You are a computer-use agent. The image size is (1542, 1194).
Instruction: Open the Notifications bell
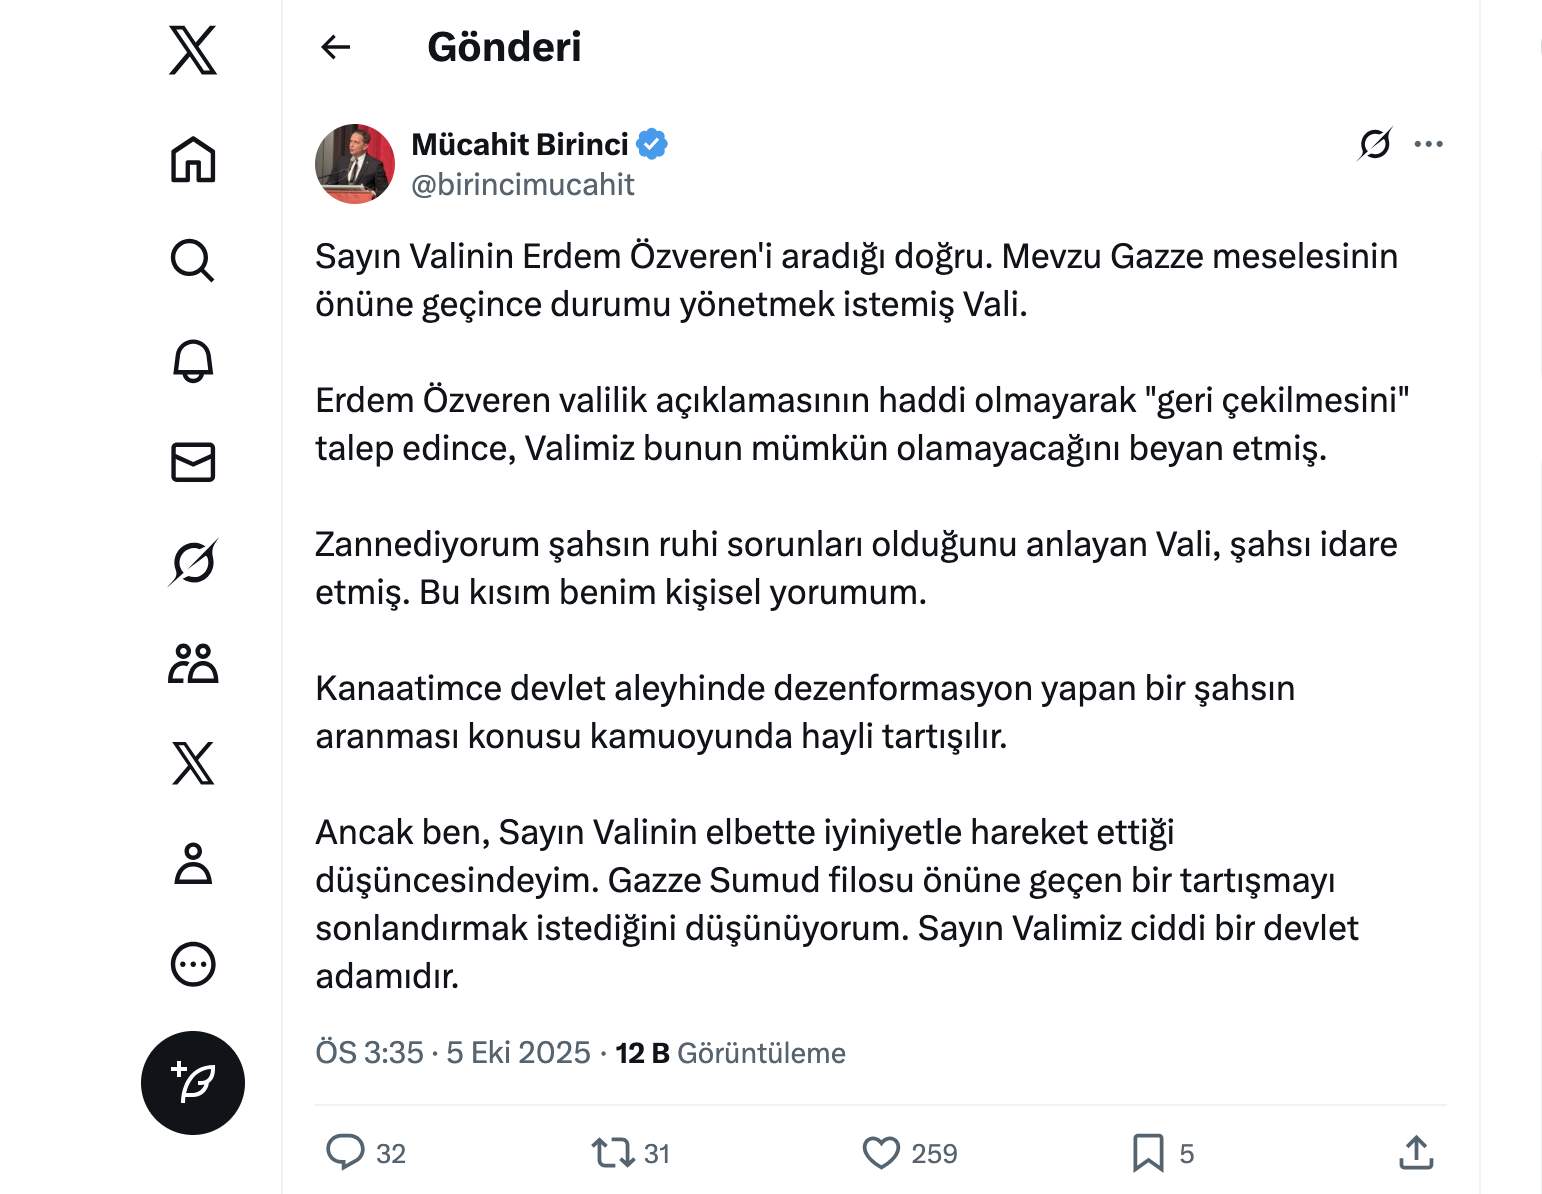193,361
